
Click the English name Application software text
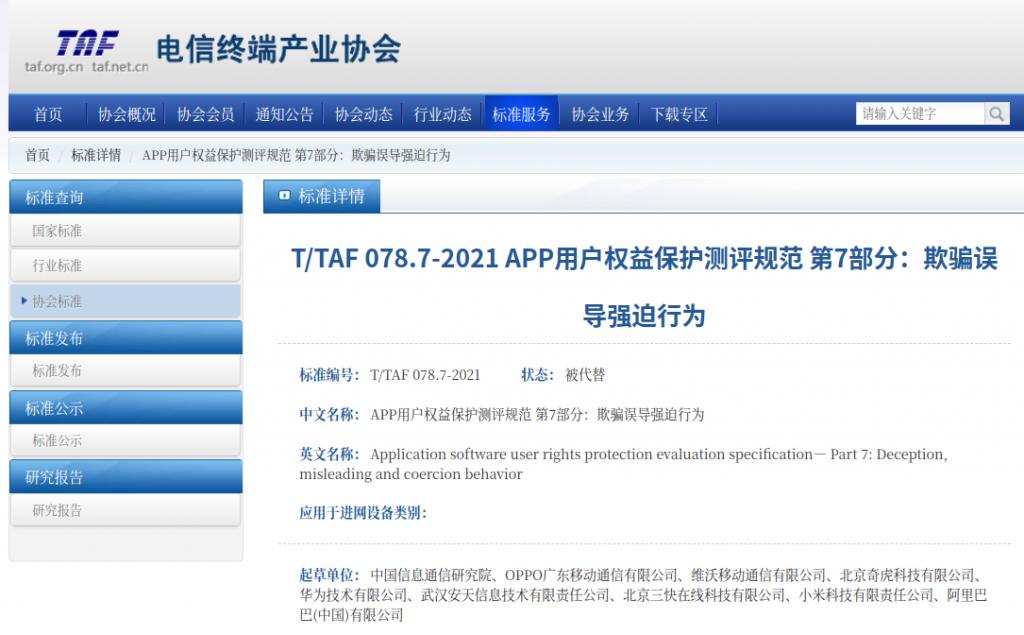click(623, 464)
